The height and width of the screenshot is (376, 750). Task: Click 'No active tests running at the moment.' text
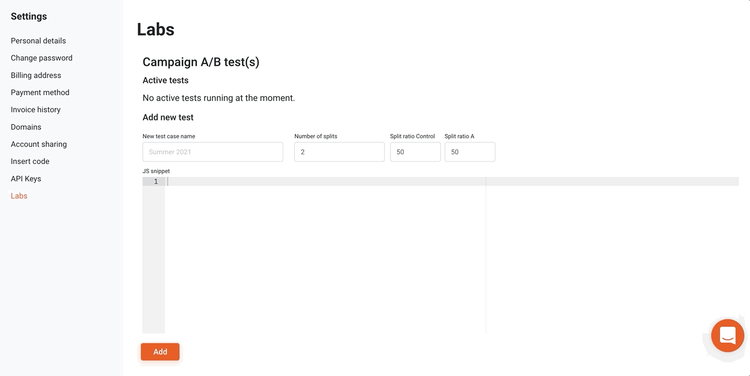point(219,98)
